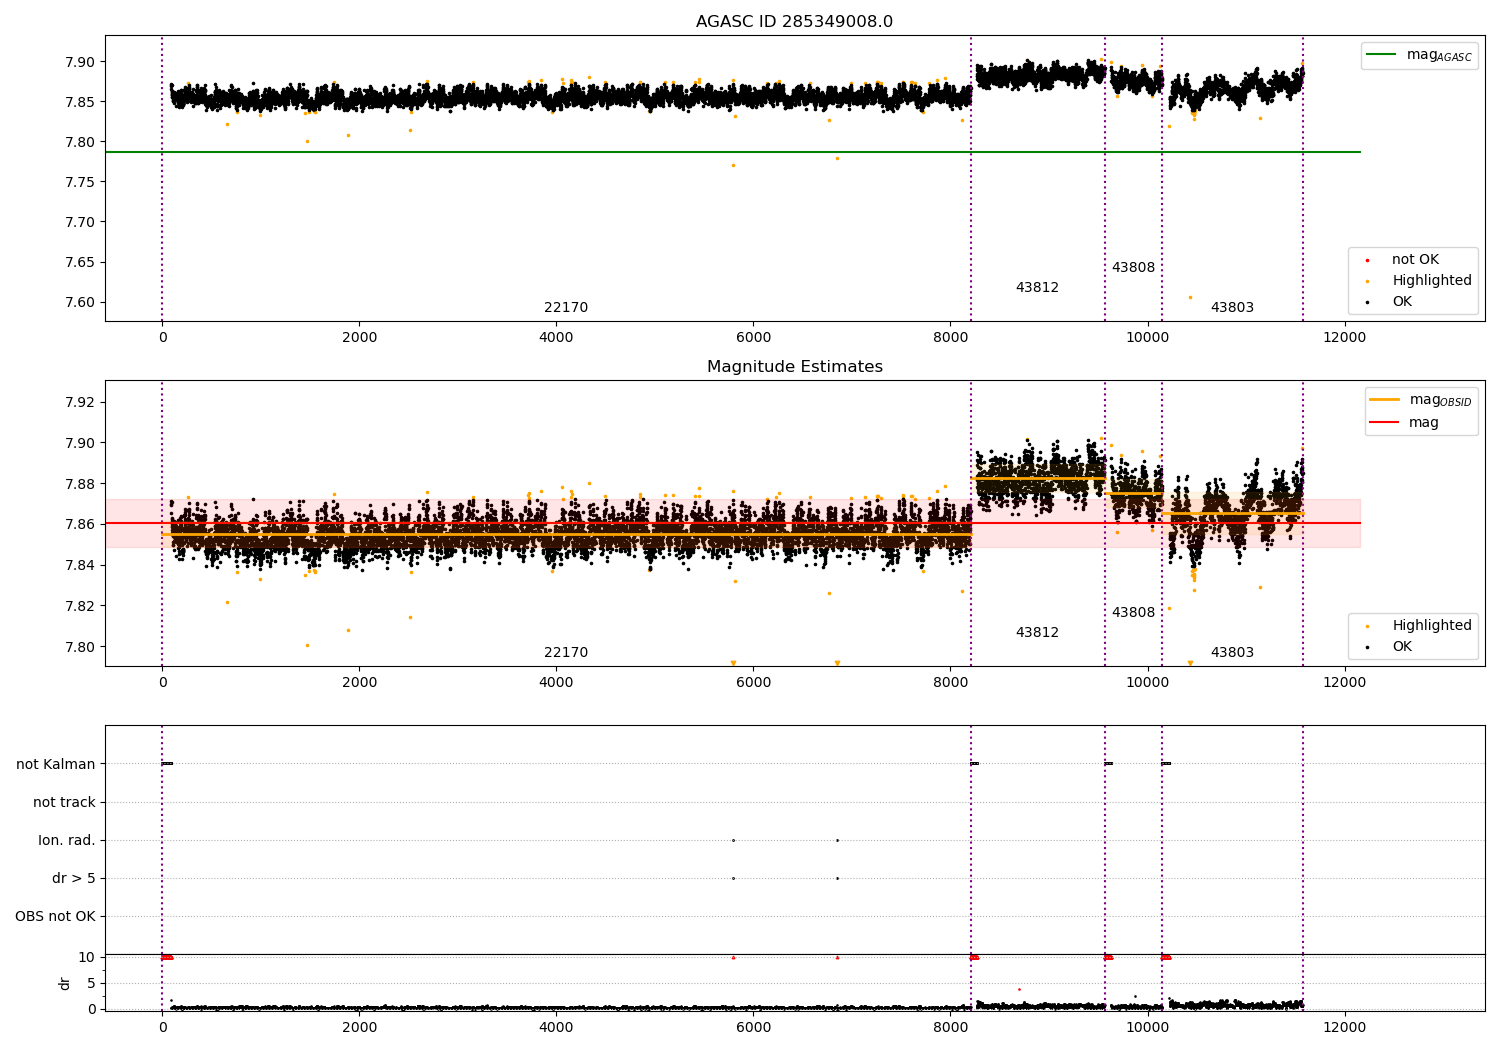Select "OK" in the Magnitude Estimates legend

1402,647
